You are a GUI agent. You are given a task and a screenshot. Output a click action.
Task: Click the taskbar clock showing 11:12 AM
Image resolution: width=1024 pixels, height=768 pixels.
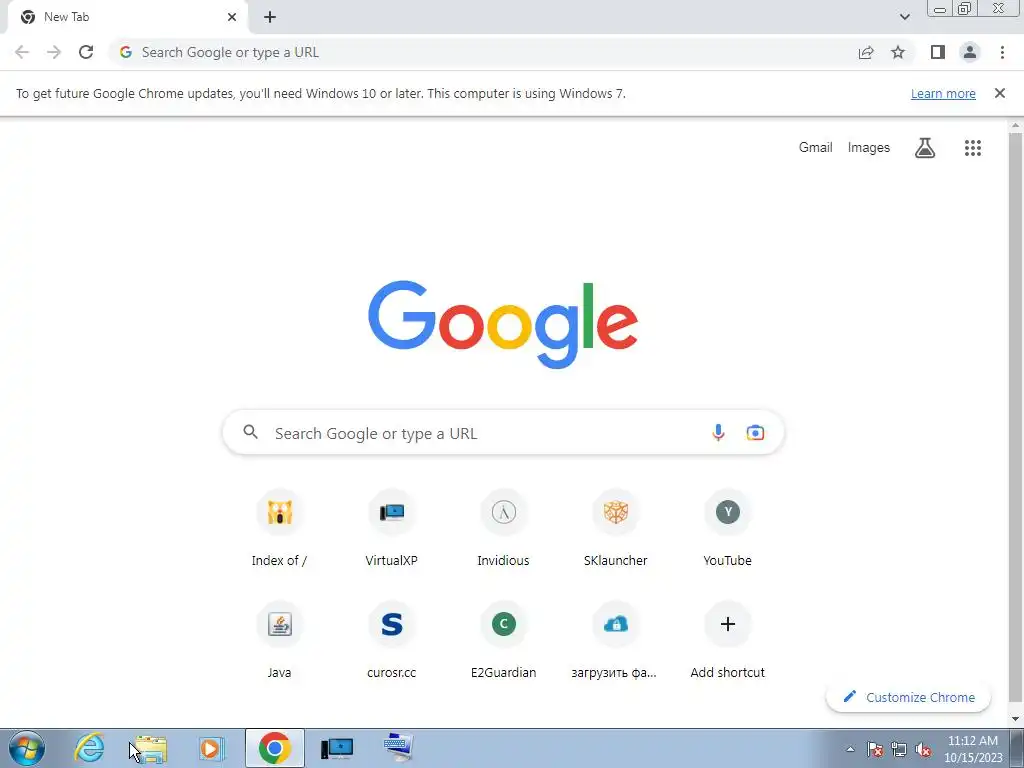(973, 749)
